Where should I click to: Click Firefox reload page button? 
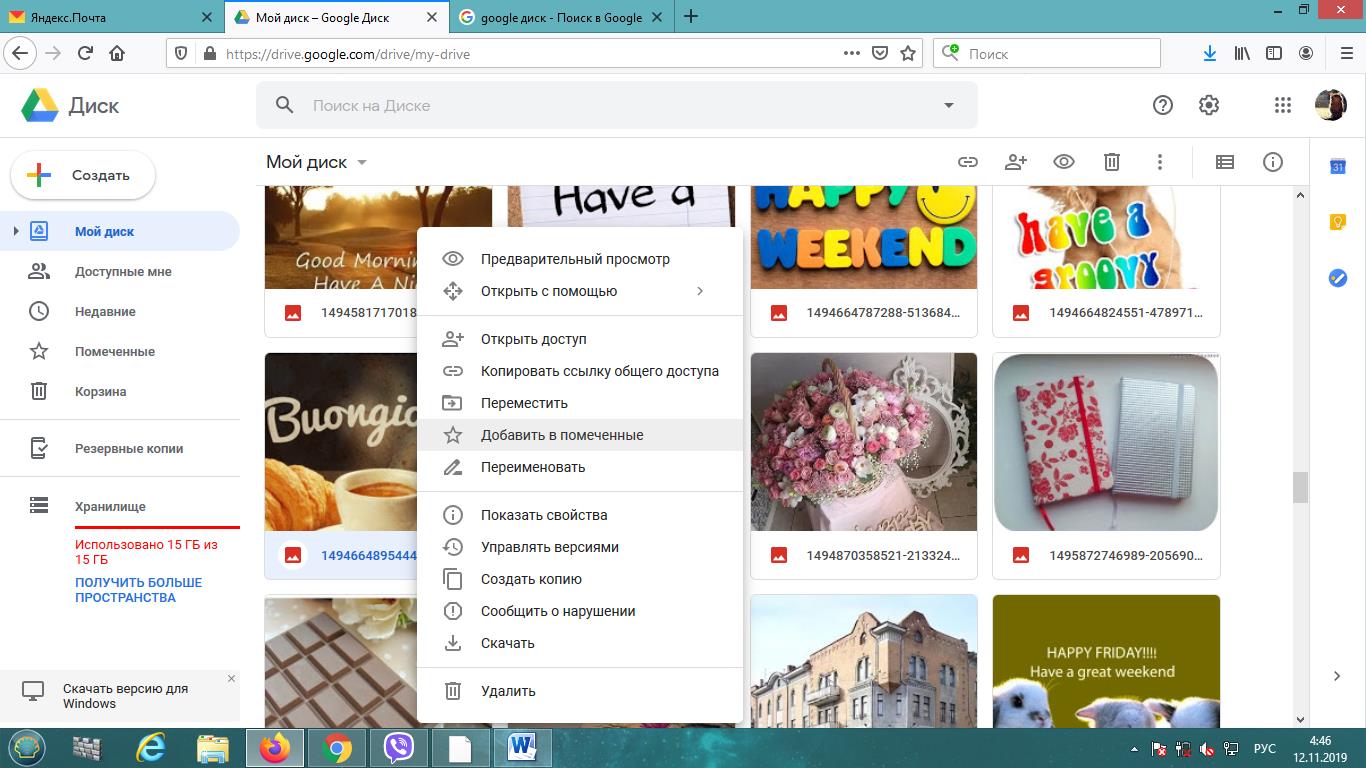click(x=85, y=54)
